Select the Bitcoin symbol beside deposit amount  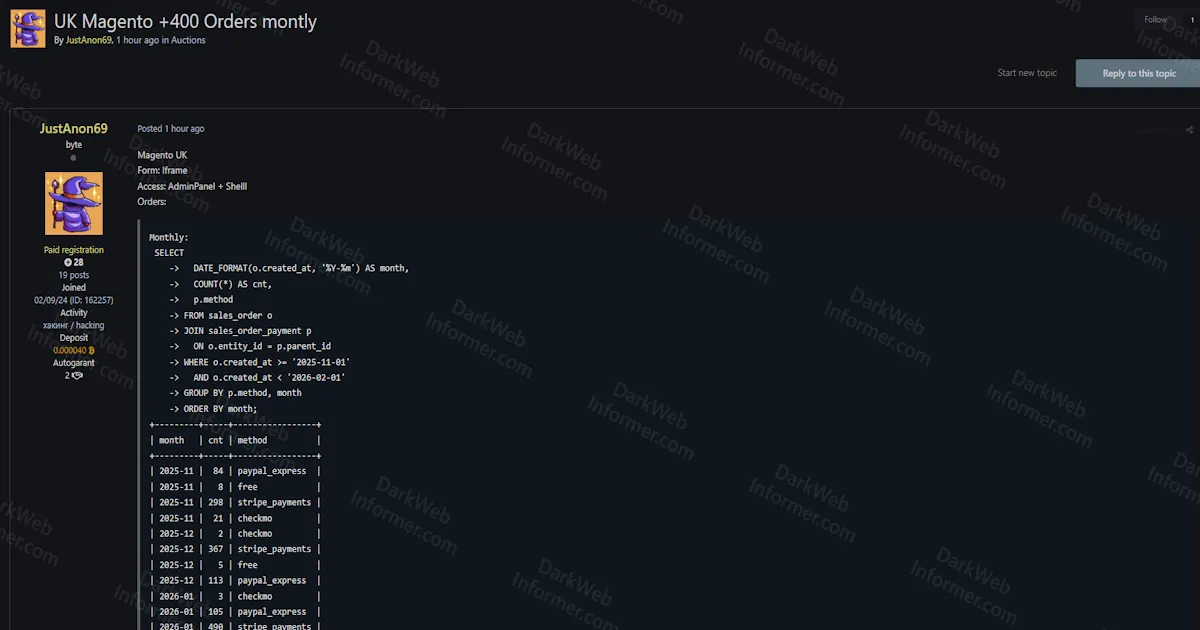click(91, 352)
